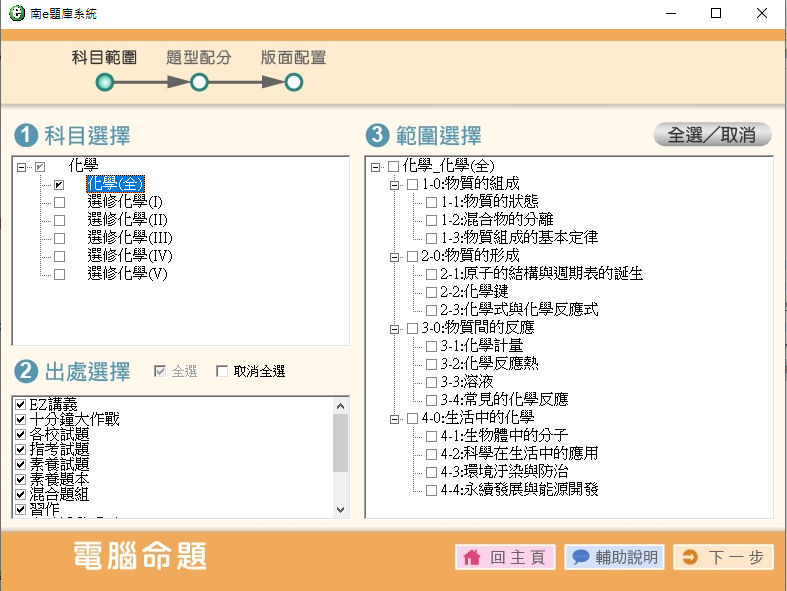Collapse the 1-0:物質的組成 chapter node

(x=394, y=184)
